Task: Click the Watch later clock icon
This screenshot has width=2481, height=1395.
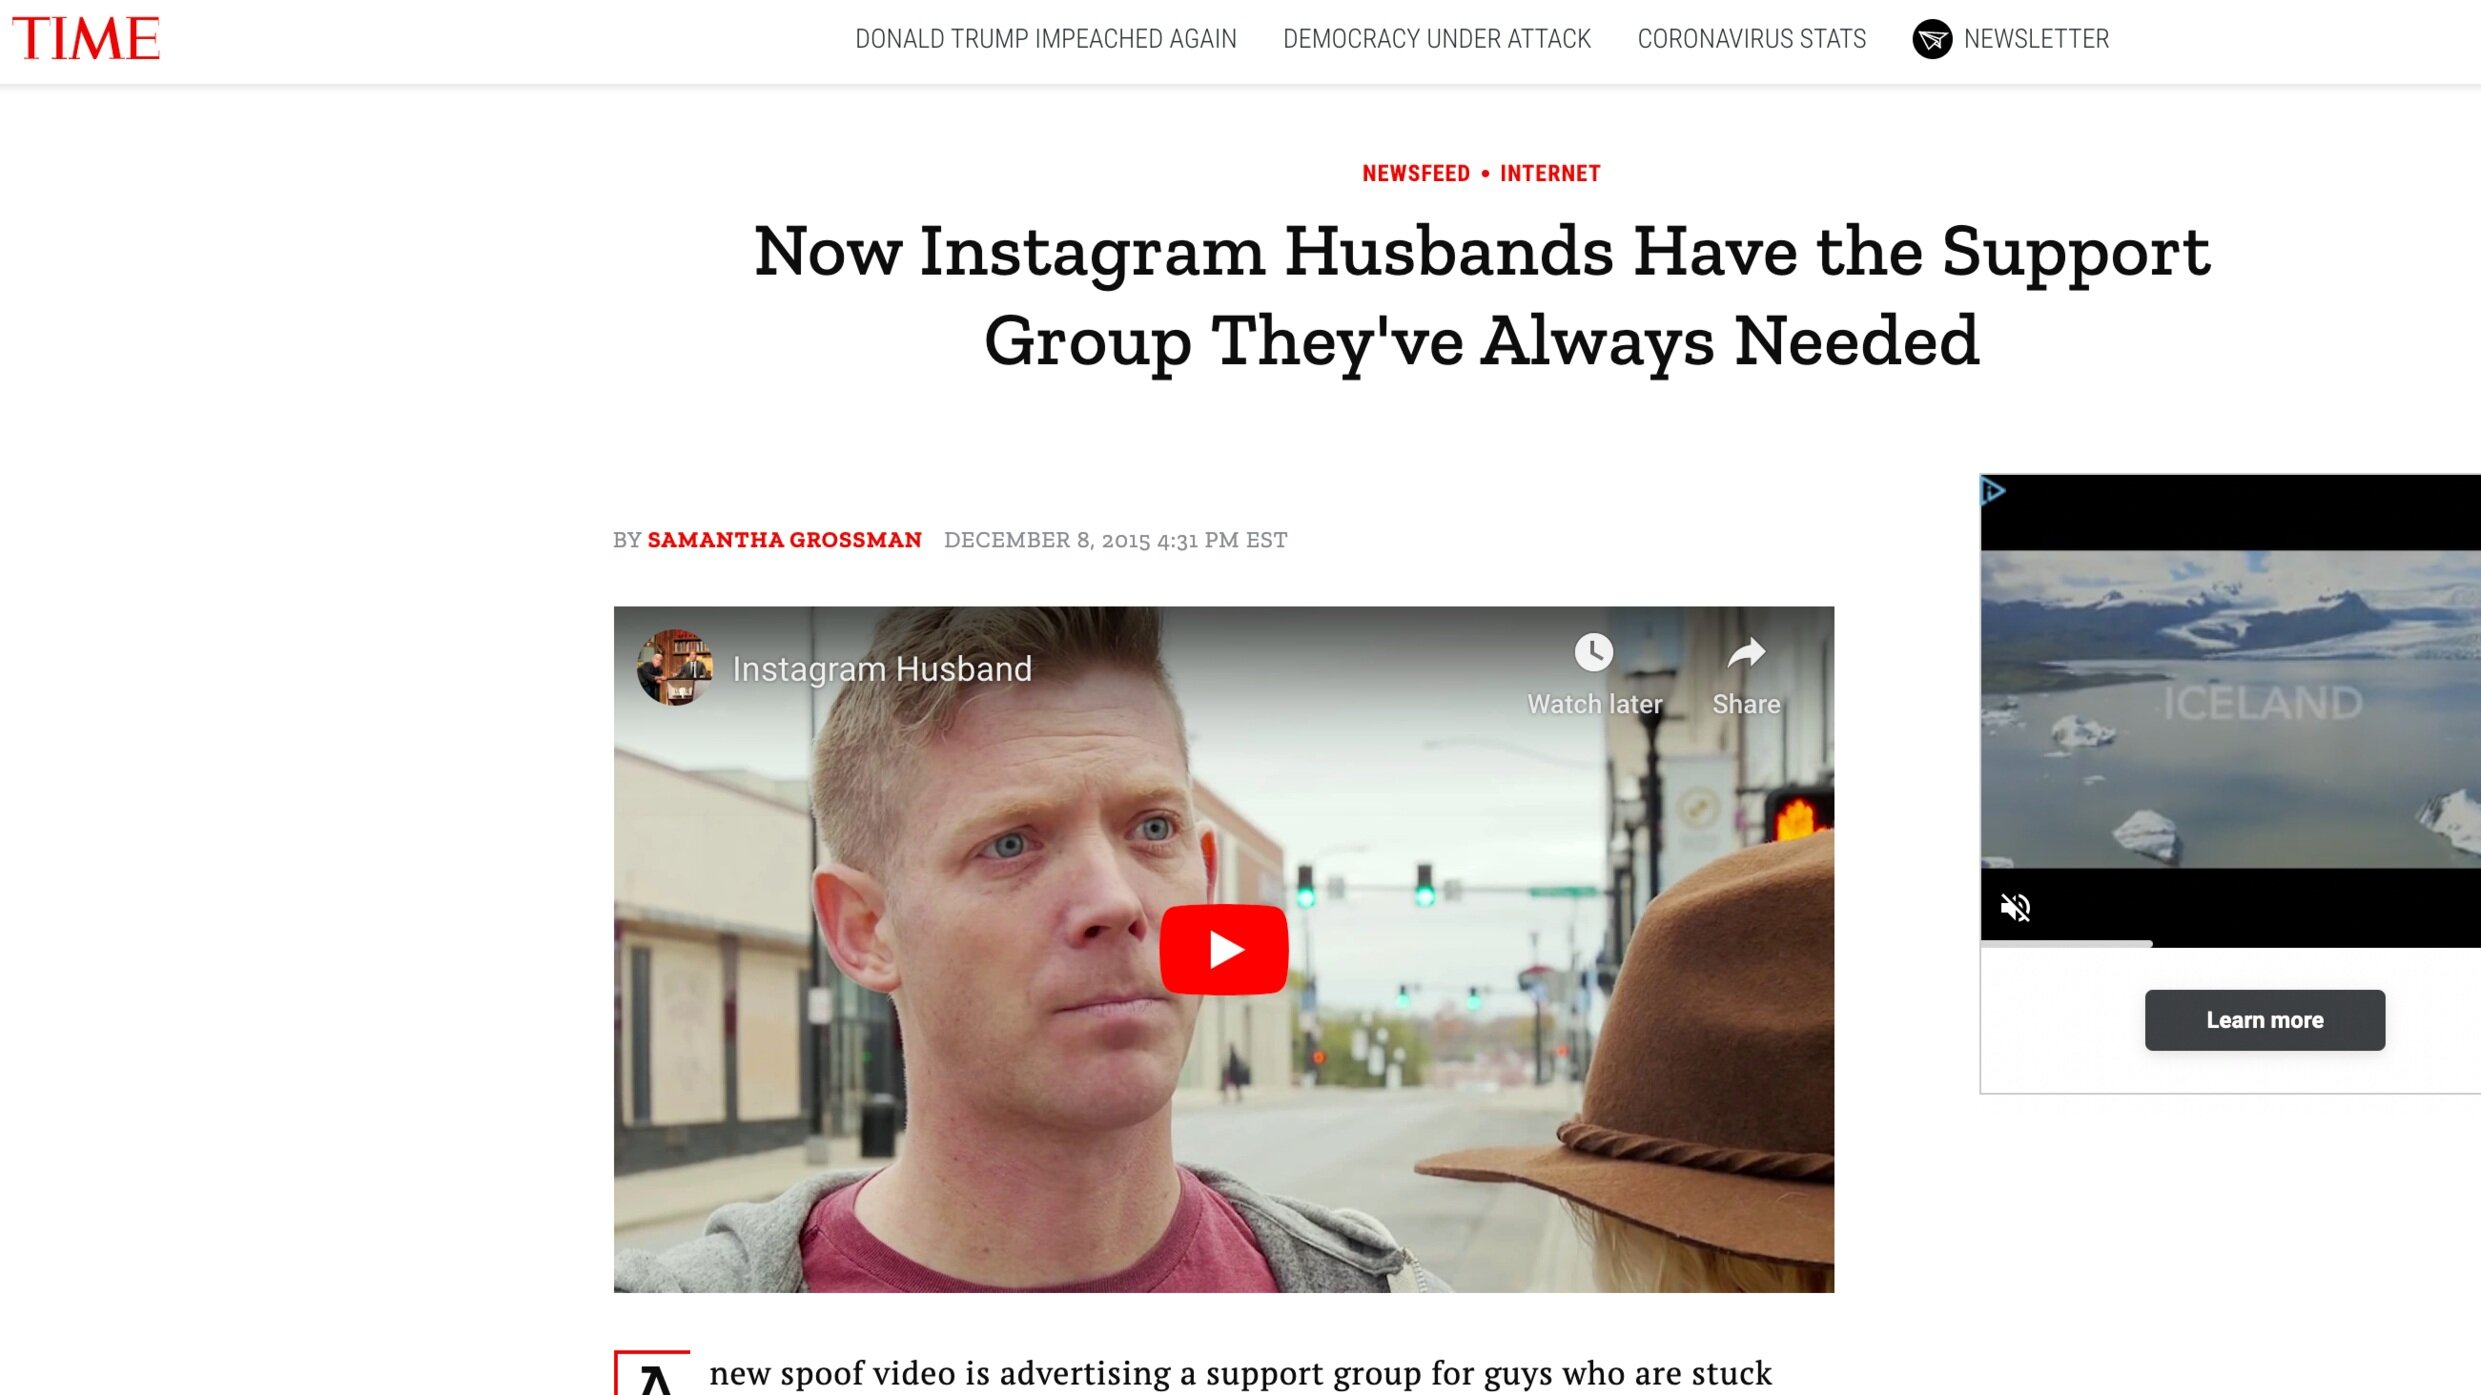Action: tap(1593, 652)
